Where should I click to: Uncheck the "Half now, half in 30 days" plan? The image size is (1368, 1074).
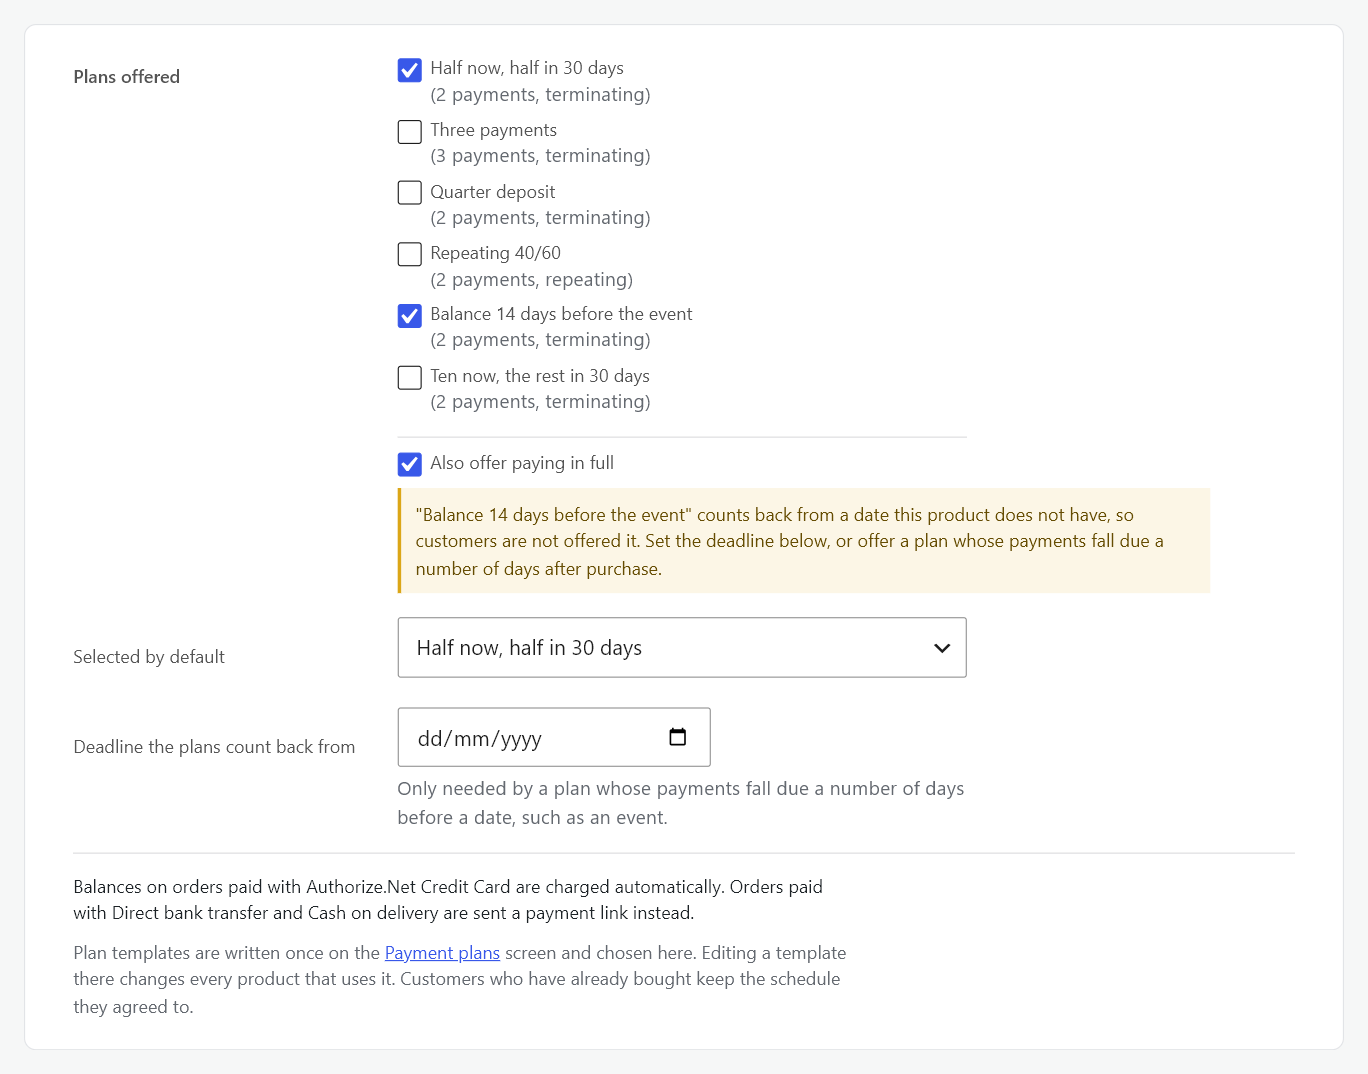pos(409,70)
